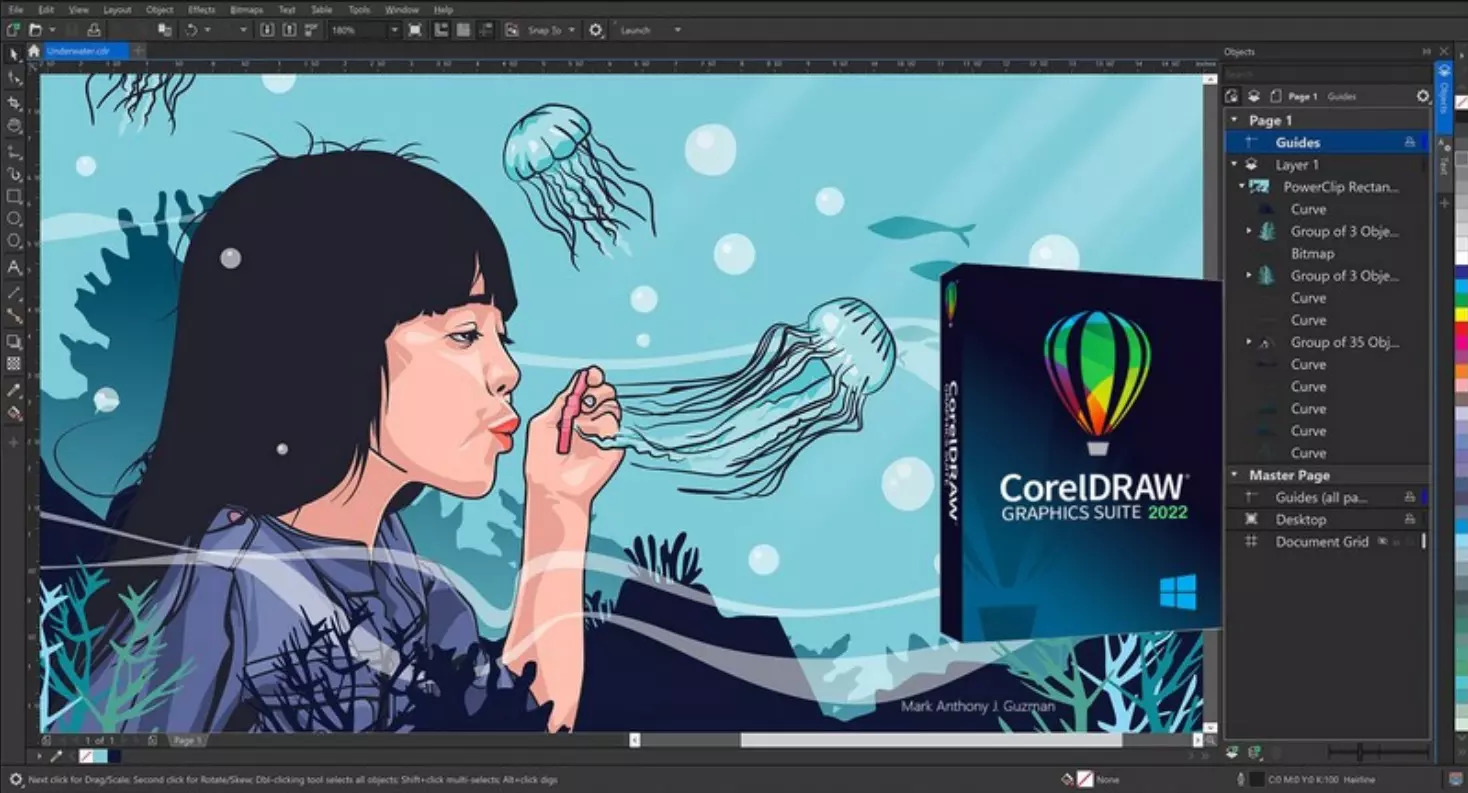Select the Transparency checkerboard tool
This screenshot has height=793, width=1468.
pyautogui.click(x=14, y=364)
